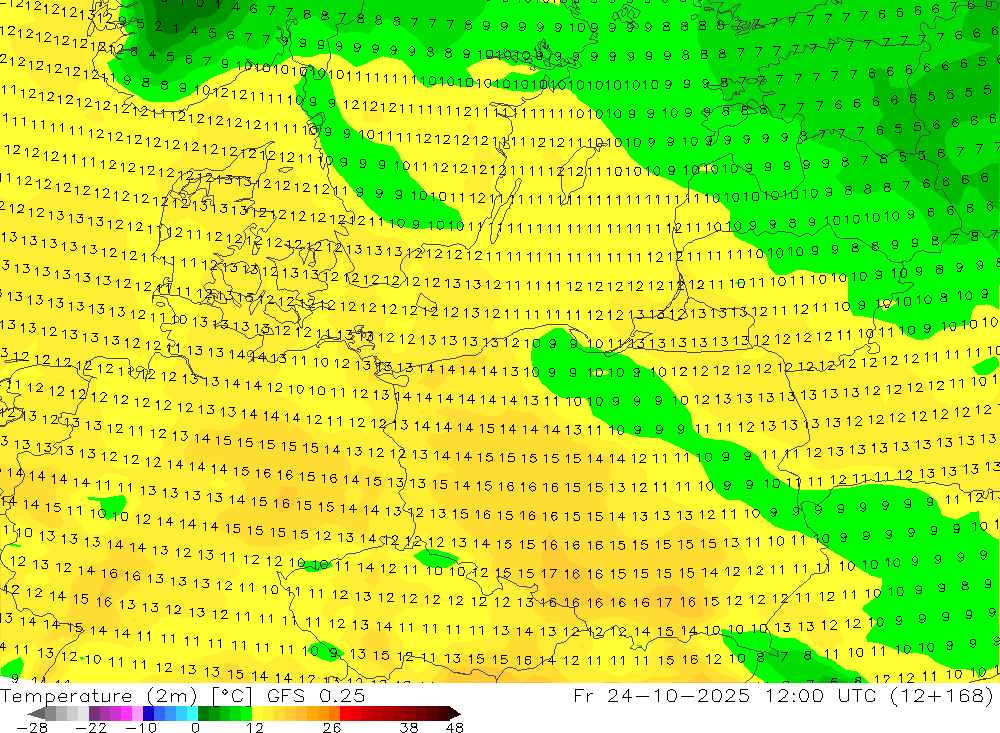Click the '-10' legend scale label
This screenshot has height=733, width=1000.
point(141,728)
